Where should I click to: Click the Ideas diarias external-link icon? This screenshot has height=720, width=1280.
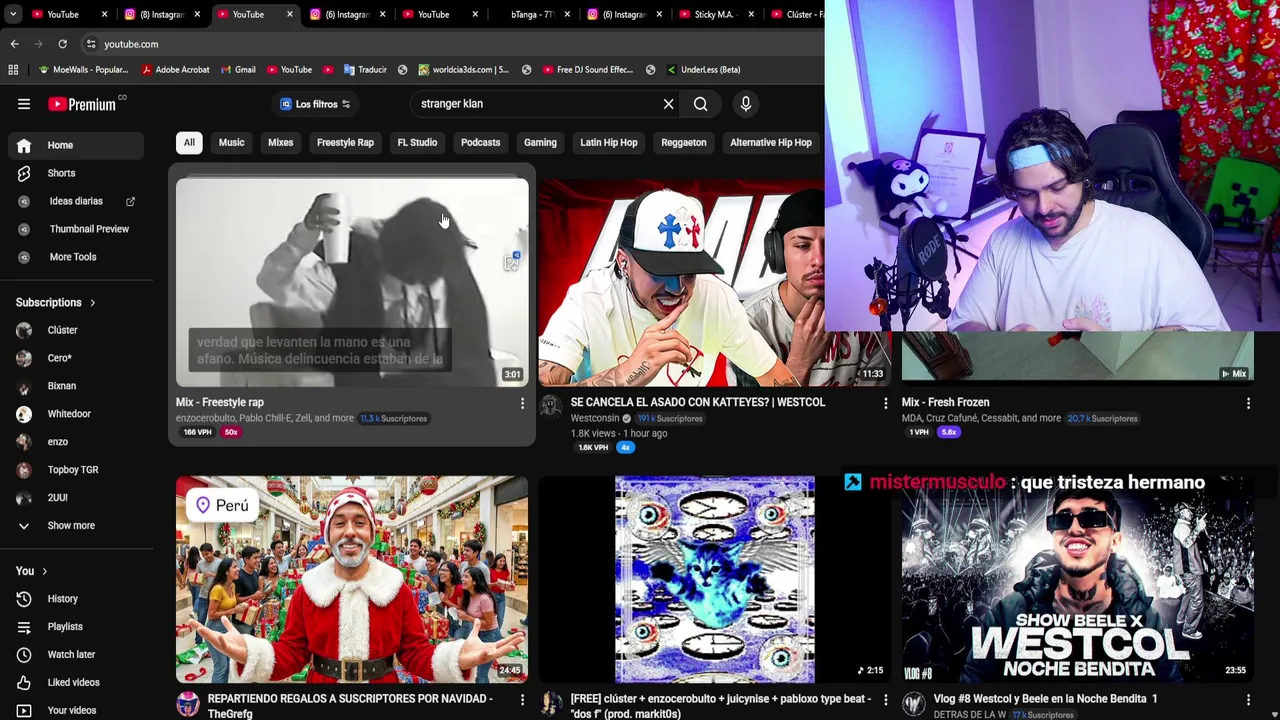130,201
